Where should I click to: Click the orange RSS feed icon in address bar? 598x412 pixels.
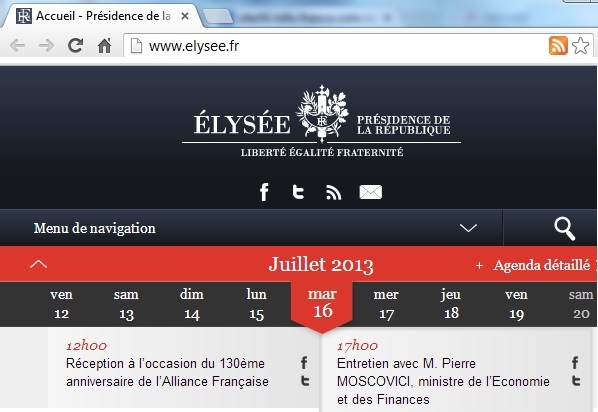pyautogui.click(x=558, y=45)
